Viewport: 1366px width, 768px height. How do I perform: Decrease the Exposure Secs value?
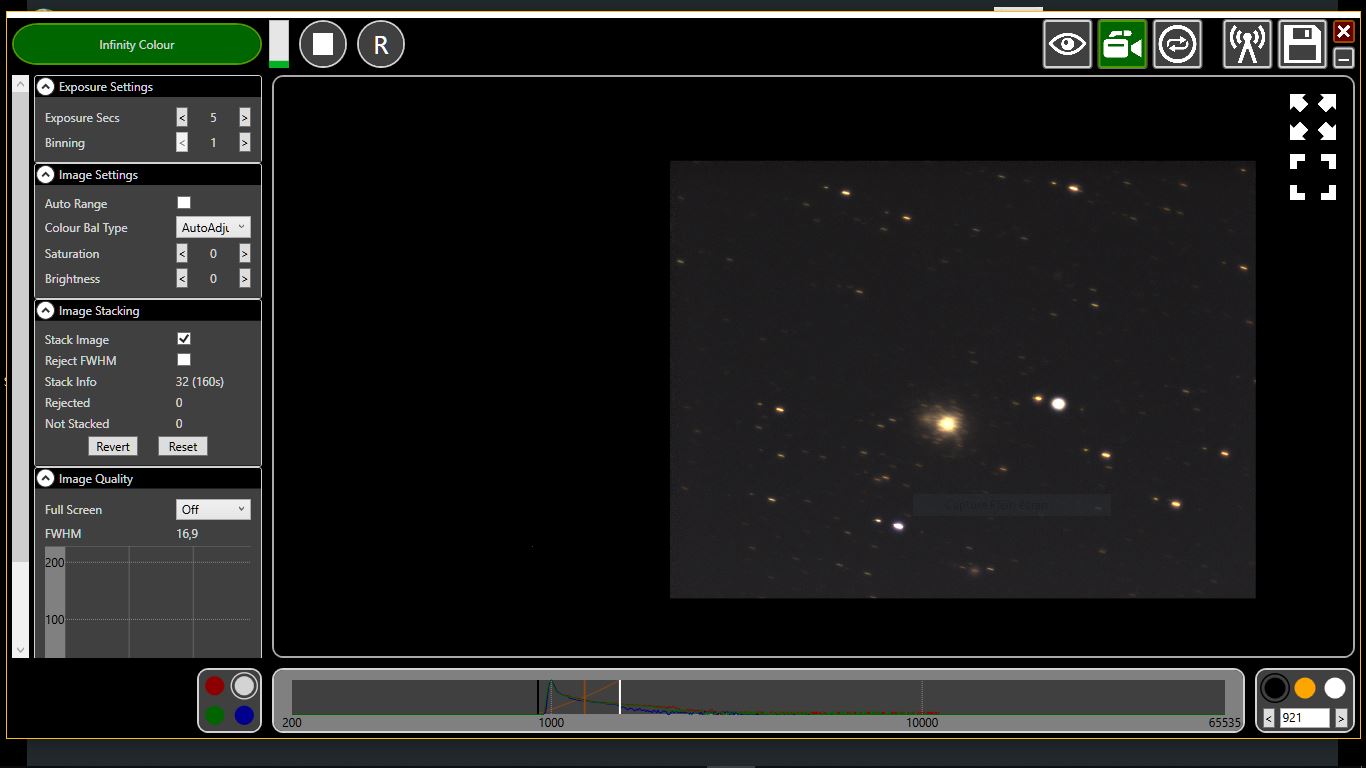182,118
